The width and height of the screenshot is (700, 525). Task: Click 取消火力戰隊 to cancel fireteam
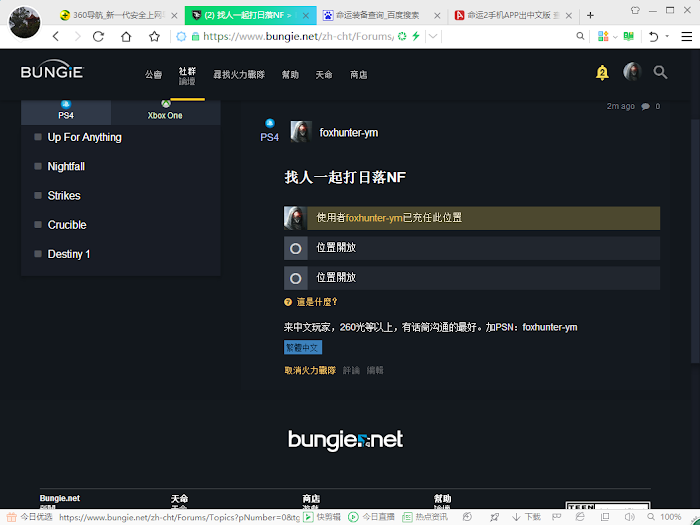[x=310, y=370]
